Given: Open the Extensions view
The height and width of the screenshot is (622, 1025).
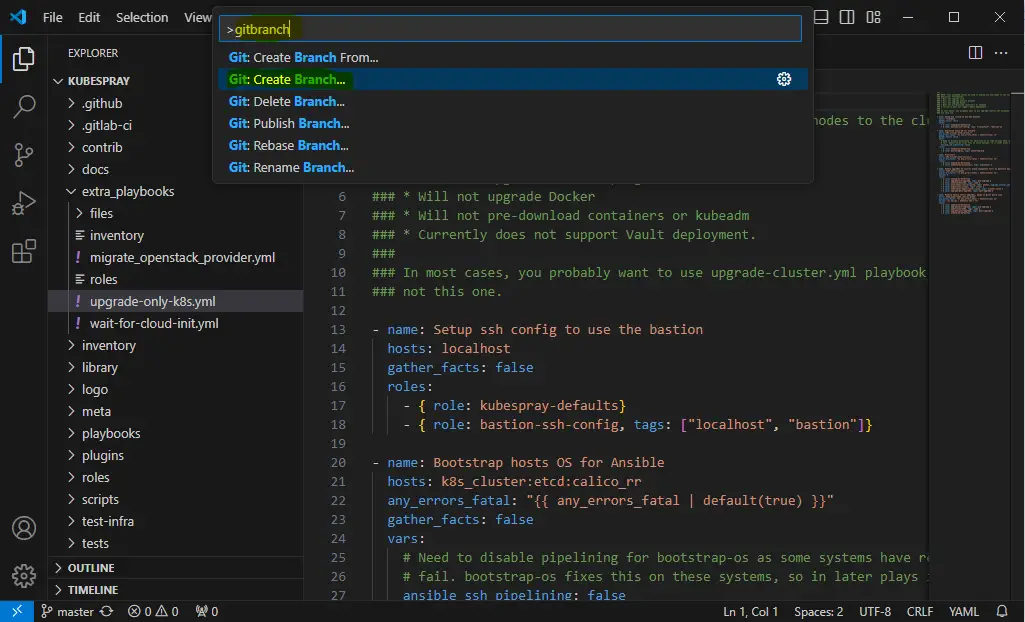Looking at the screenshot, I should pos(23,251).
